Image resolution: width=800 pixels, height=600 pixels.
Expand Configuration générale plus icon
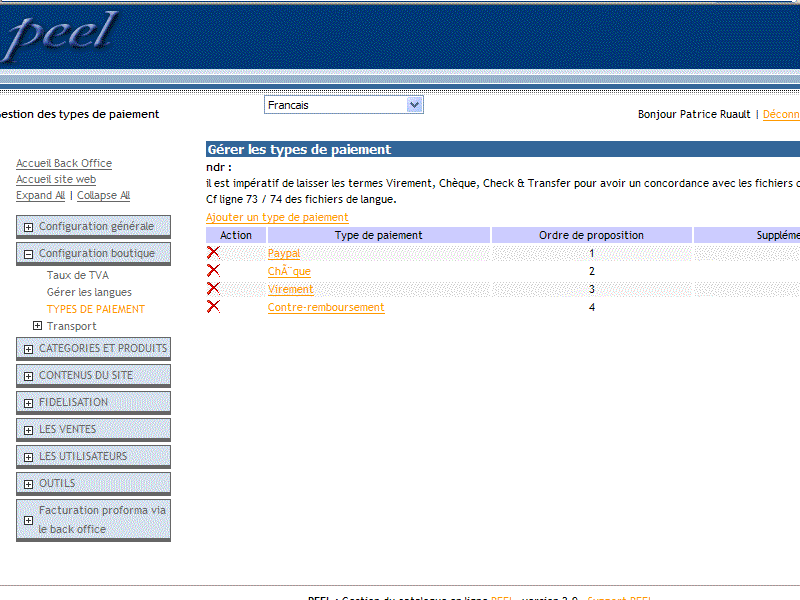29,227
